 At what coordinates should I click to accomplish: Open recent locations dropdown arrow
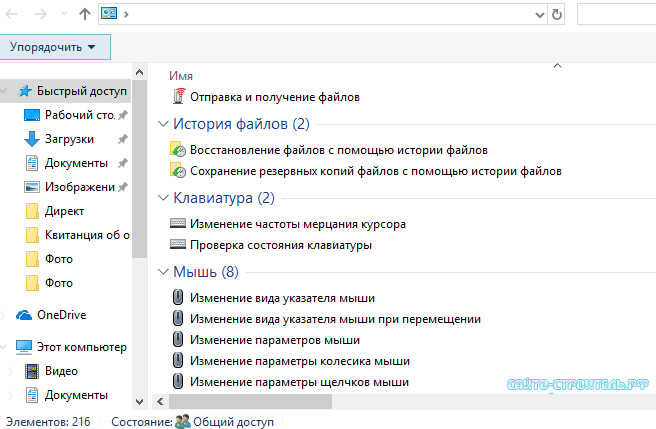[64, 14]
